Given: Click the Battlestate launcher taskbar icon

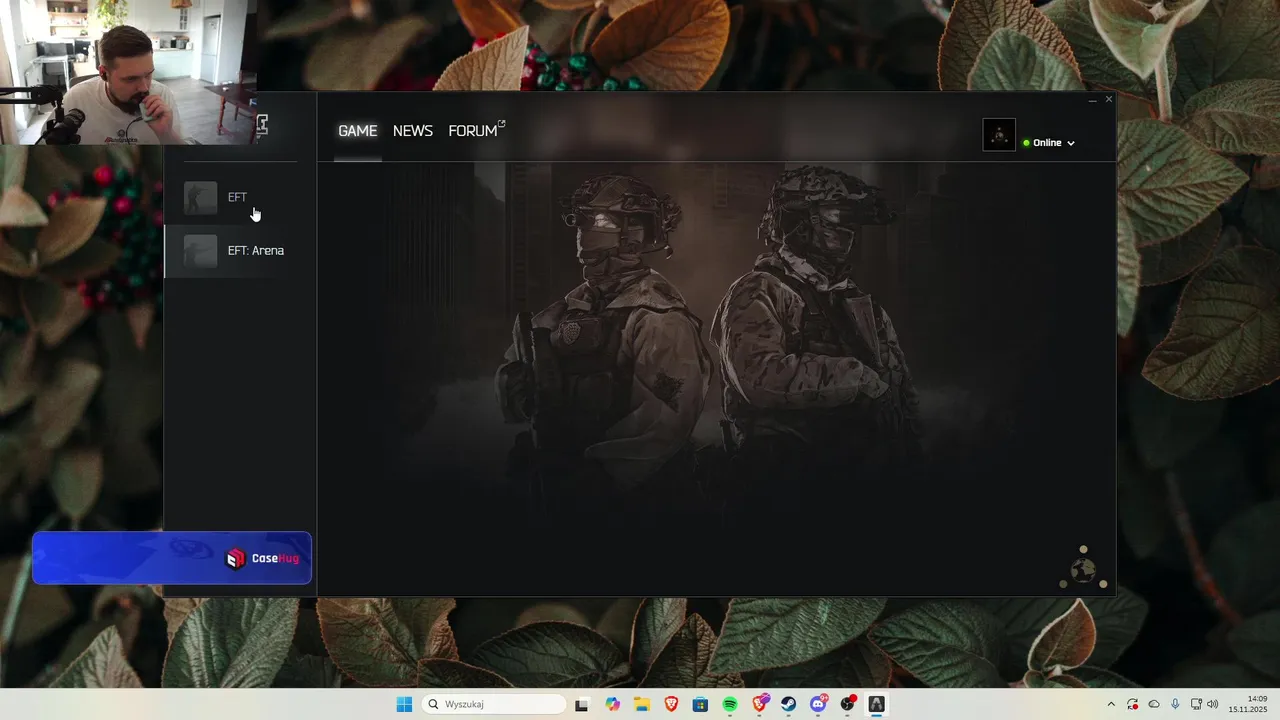Looking at the screenshot, I should [x=877, y=704].
